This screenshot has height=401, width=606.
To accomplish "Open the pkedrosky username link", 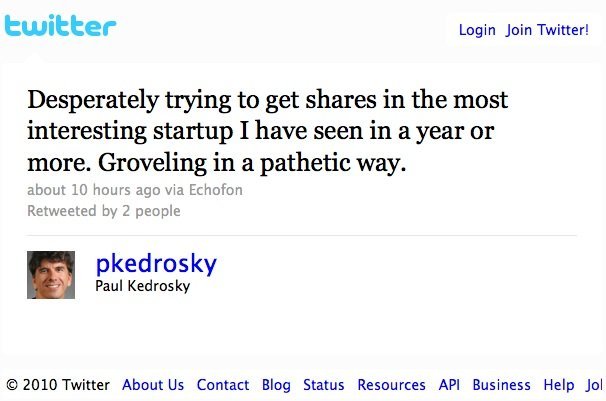I will [x=155, y=263].
